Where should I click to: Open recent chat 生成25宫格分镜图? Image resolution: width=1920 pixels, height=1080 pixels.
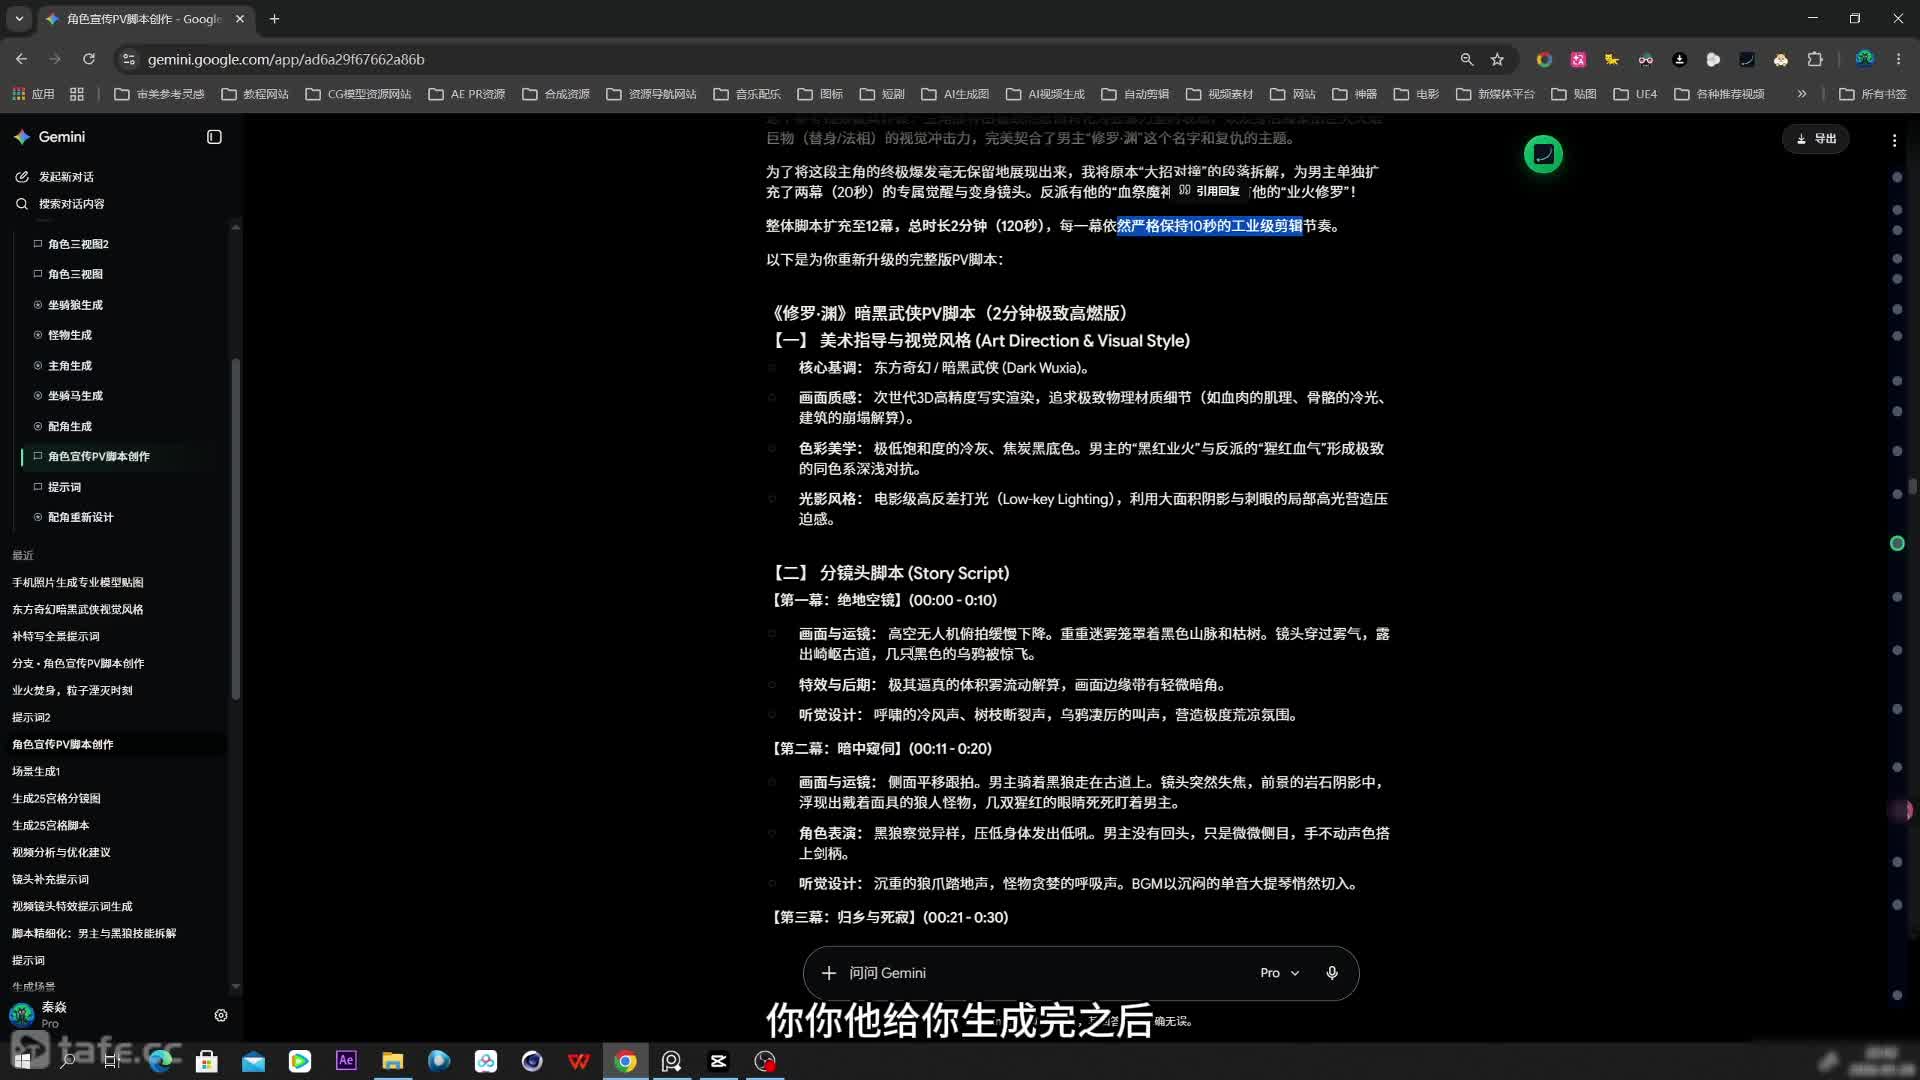pyautogui.click(x=56, y=798)
